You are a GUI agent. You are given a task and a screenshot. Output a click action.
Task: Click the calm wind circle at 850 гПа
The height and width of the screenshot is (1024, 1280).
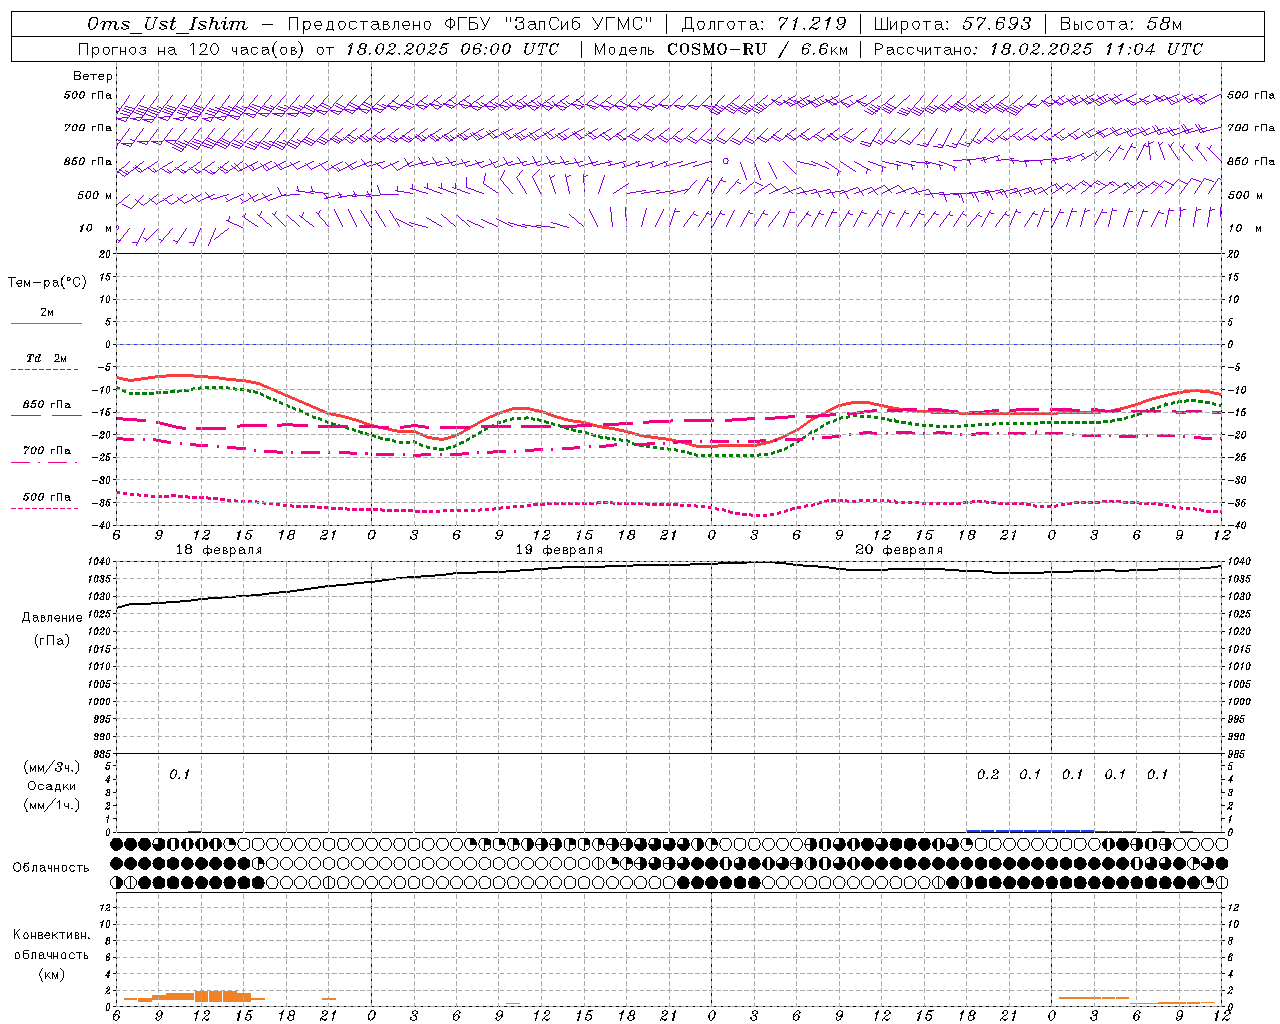coord(726,161)
